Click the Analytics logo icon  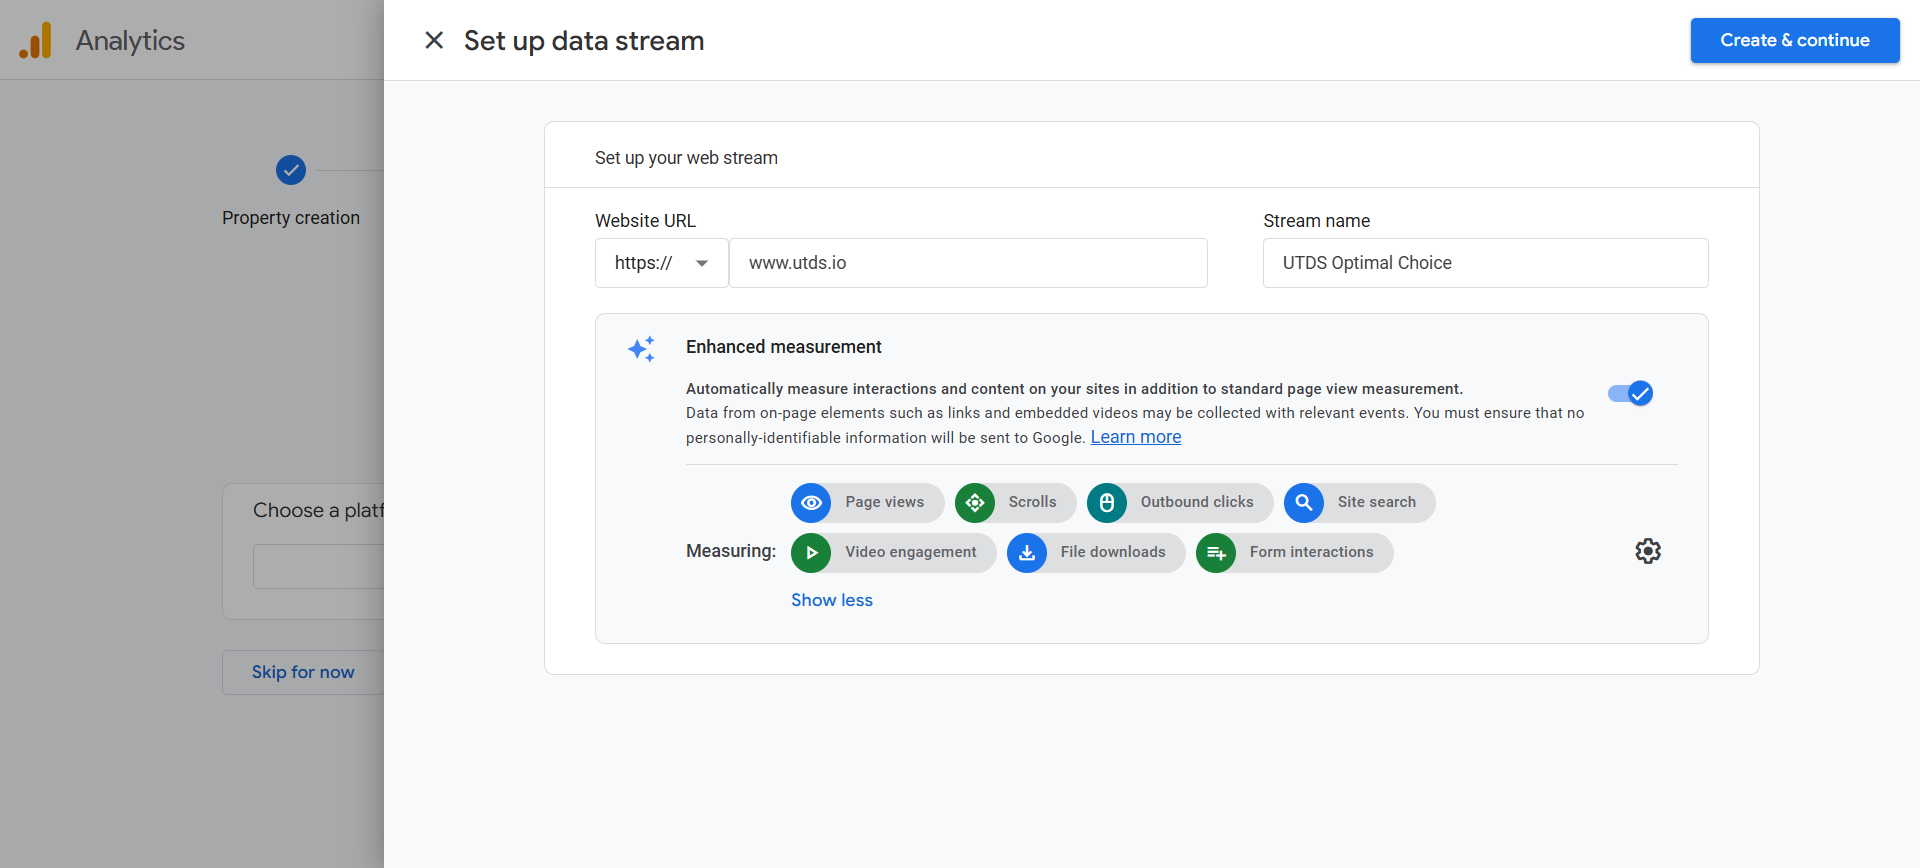(36, 40)
